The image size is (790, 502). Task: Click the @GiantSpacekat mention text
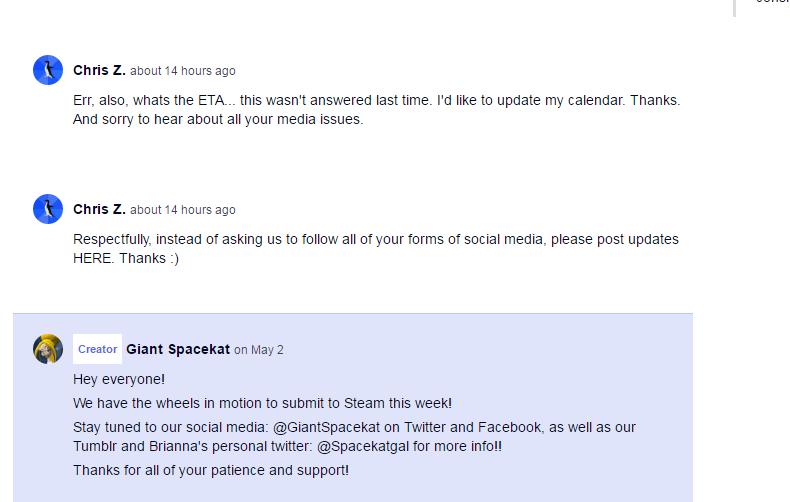click(x=326, y=427)
